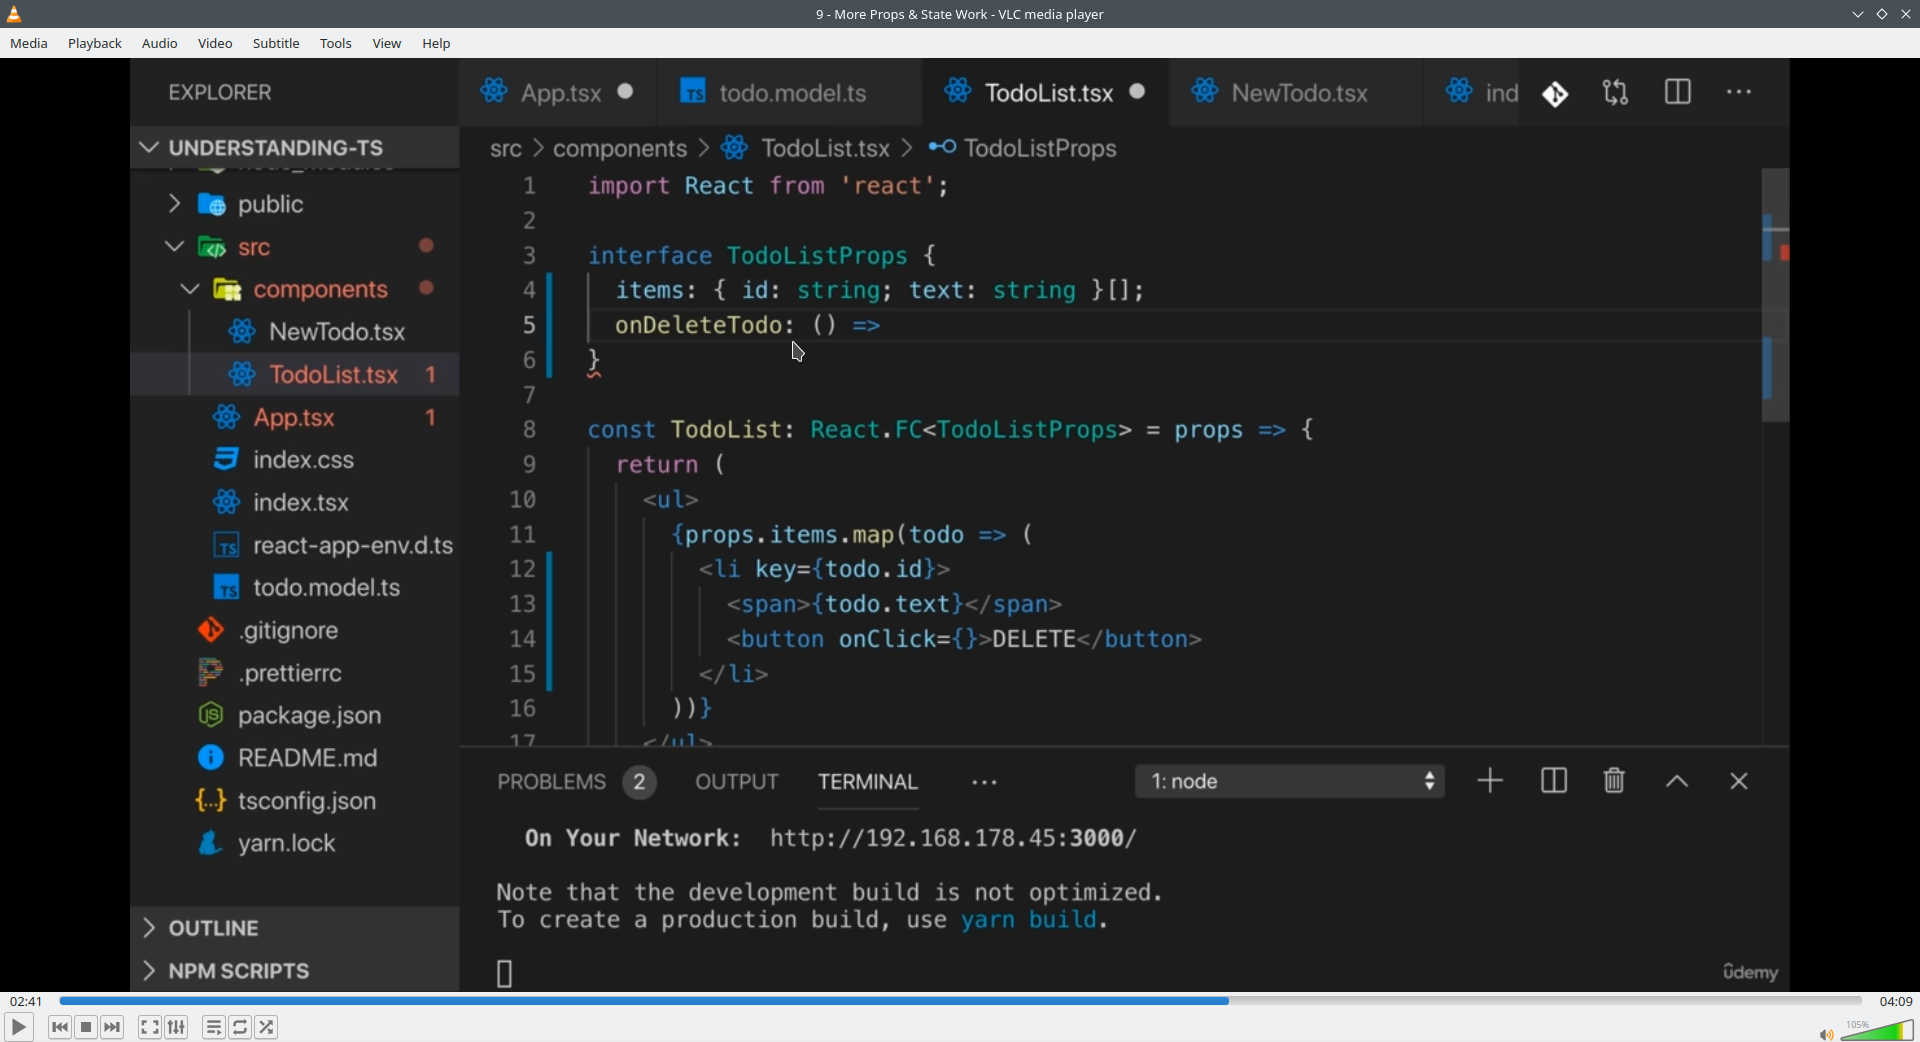Open the .prettierrc file

click(295, 673)
